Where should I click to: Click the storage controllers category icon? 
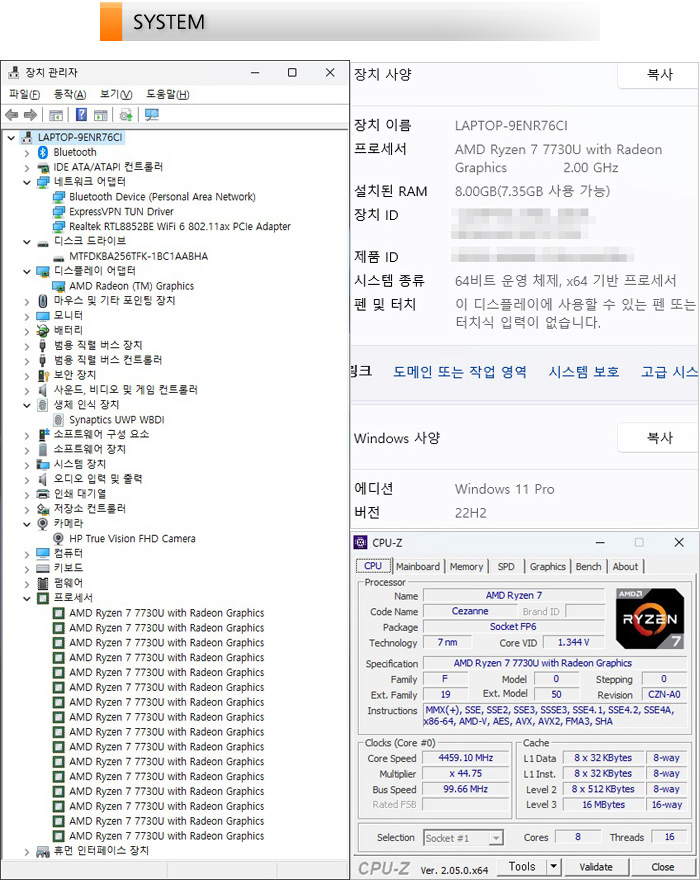click(x=43, y=509)
